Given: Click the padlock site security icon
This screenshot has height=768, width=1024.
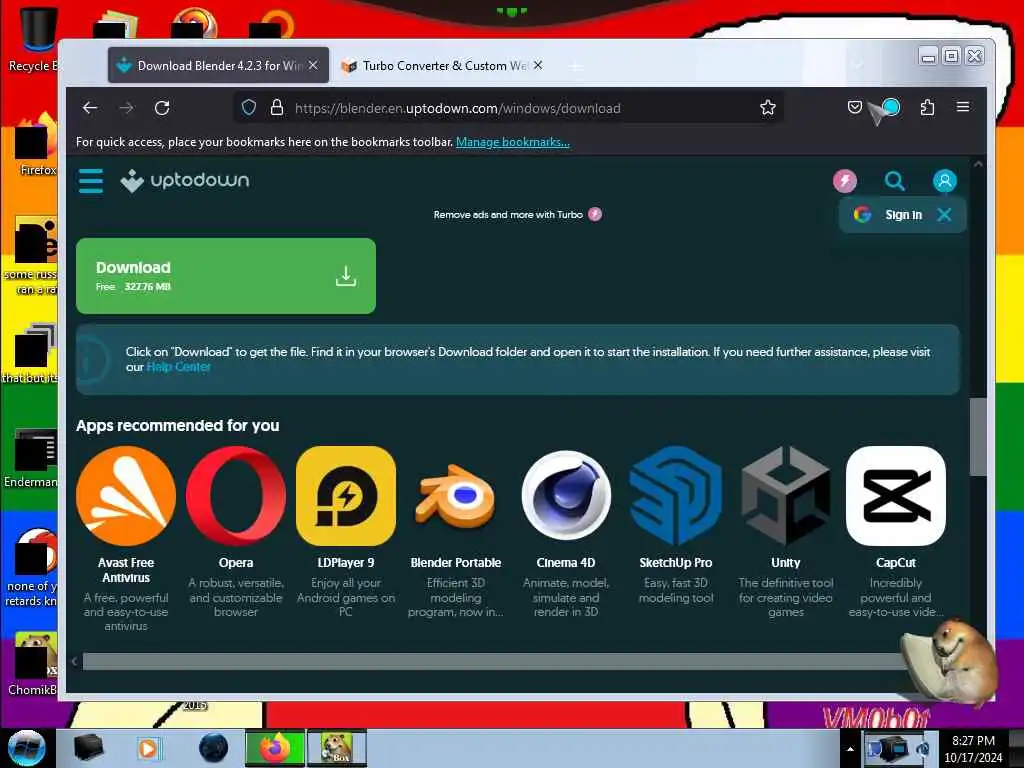Looking at the screenshot, I should pos(277,108).
